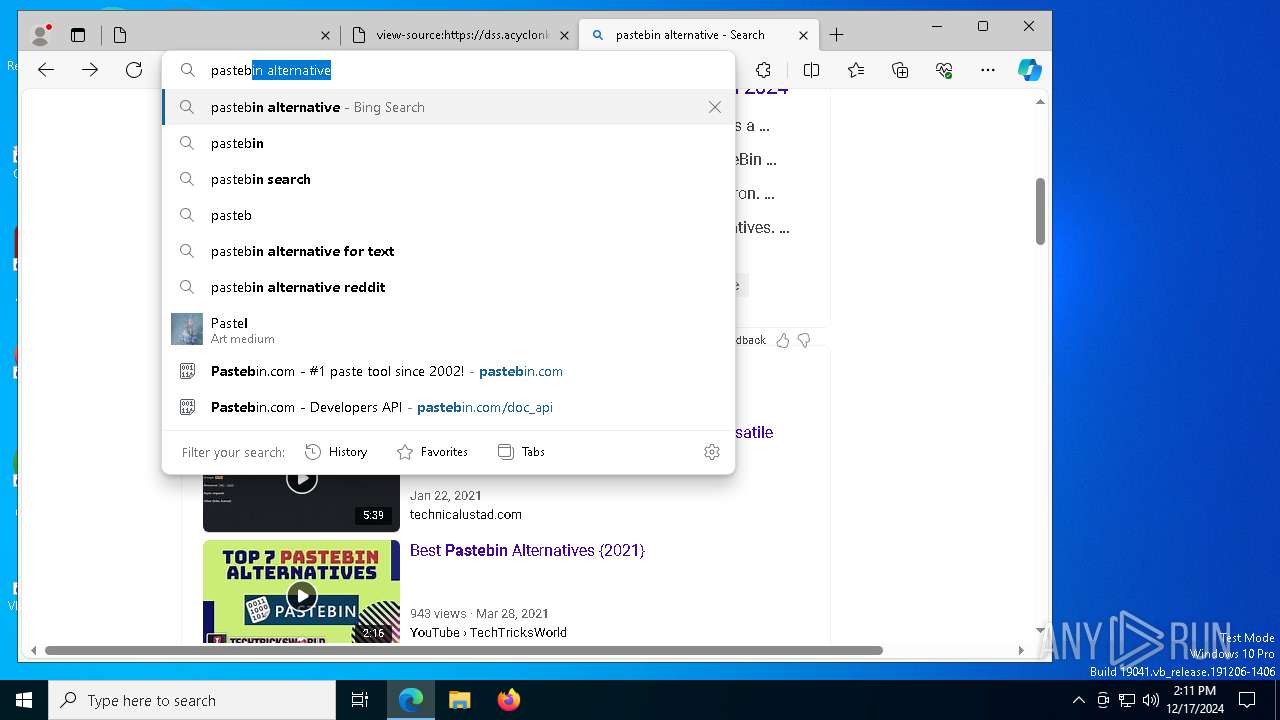Close the 'pastebin alternative - Search' tab

803,35
